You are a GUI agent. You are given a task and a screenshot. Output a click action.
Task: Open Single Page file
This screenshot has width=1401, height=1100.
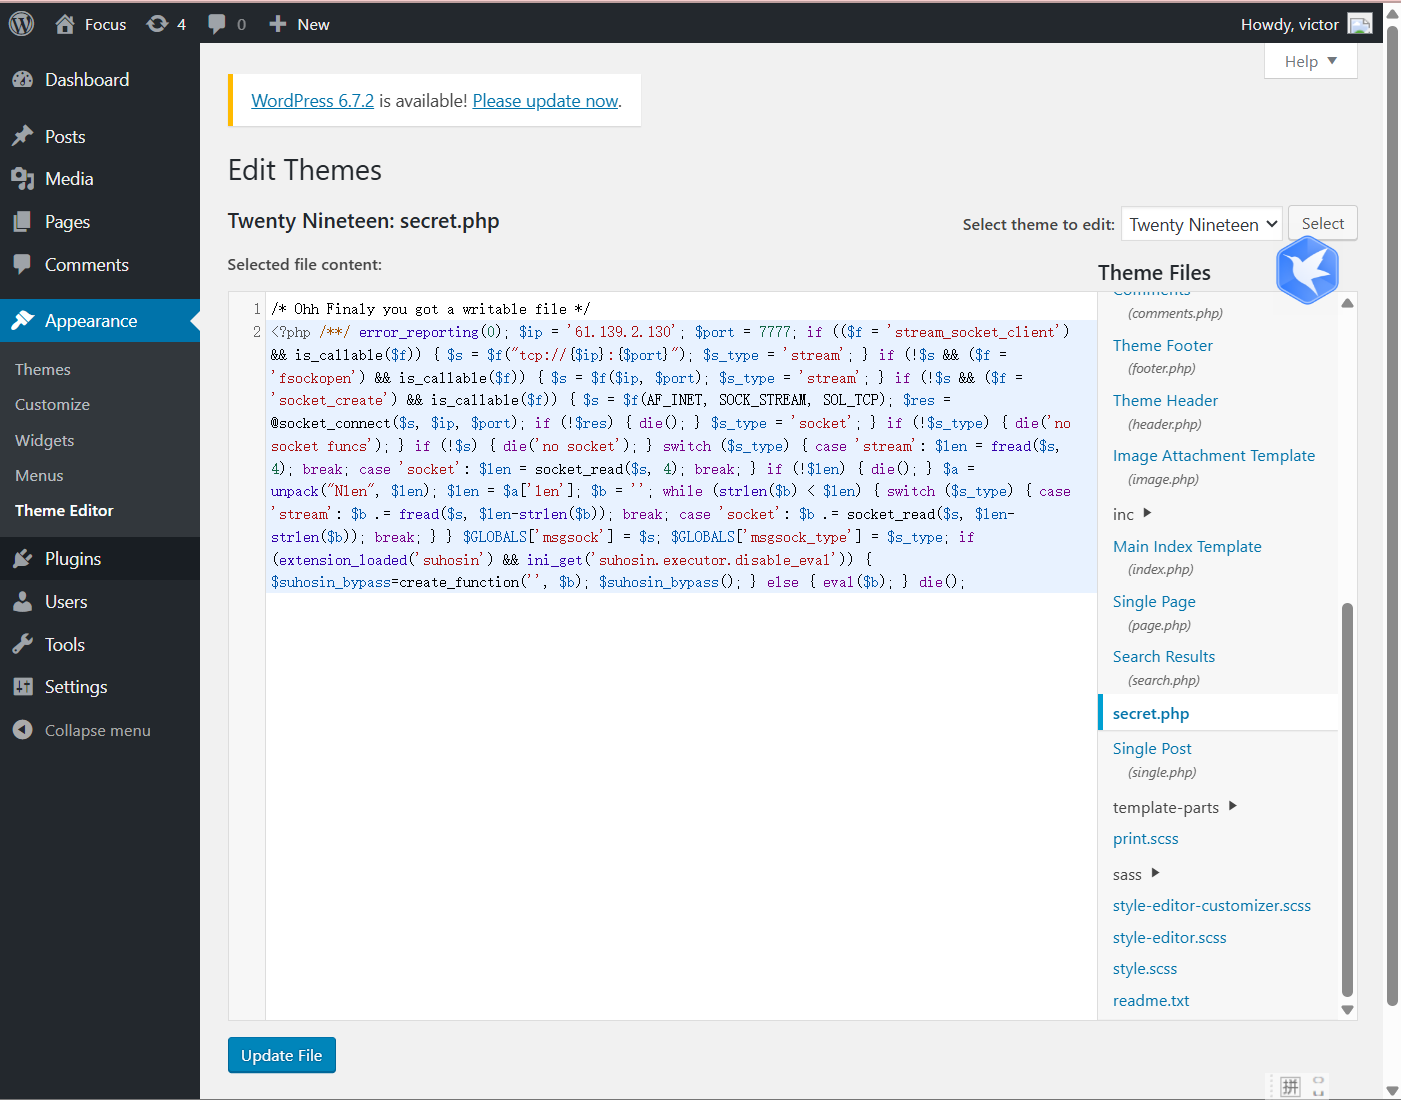(x=1154, y=601)
